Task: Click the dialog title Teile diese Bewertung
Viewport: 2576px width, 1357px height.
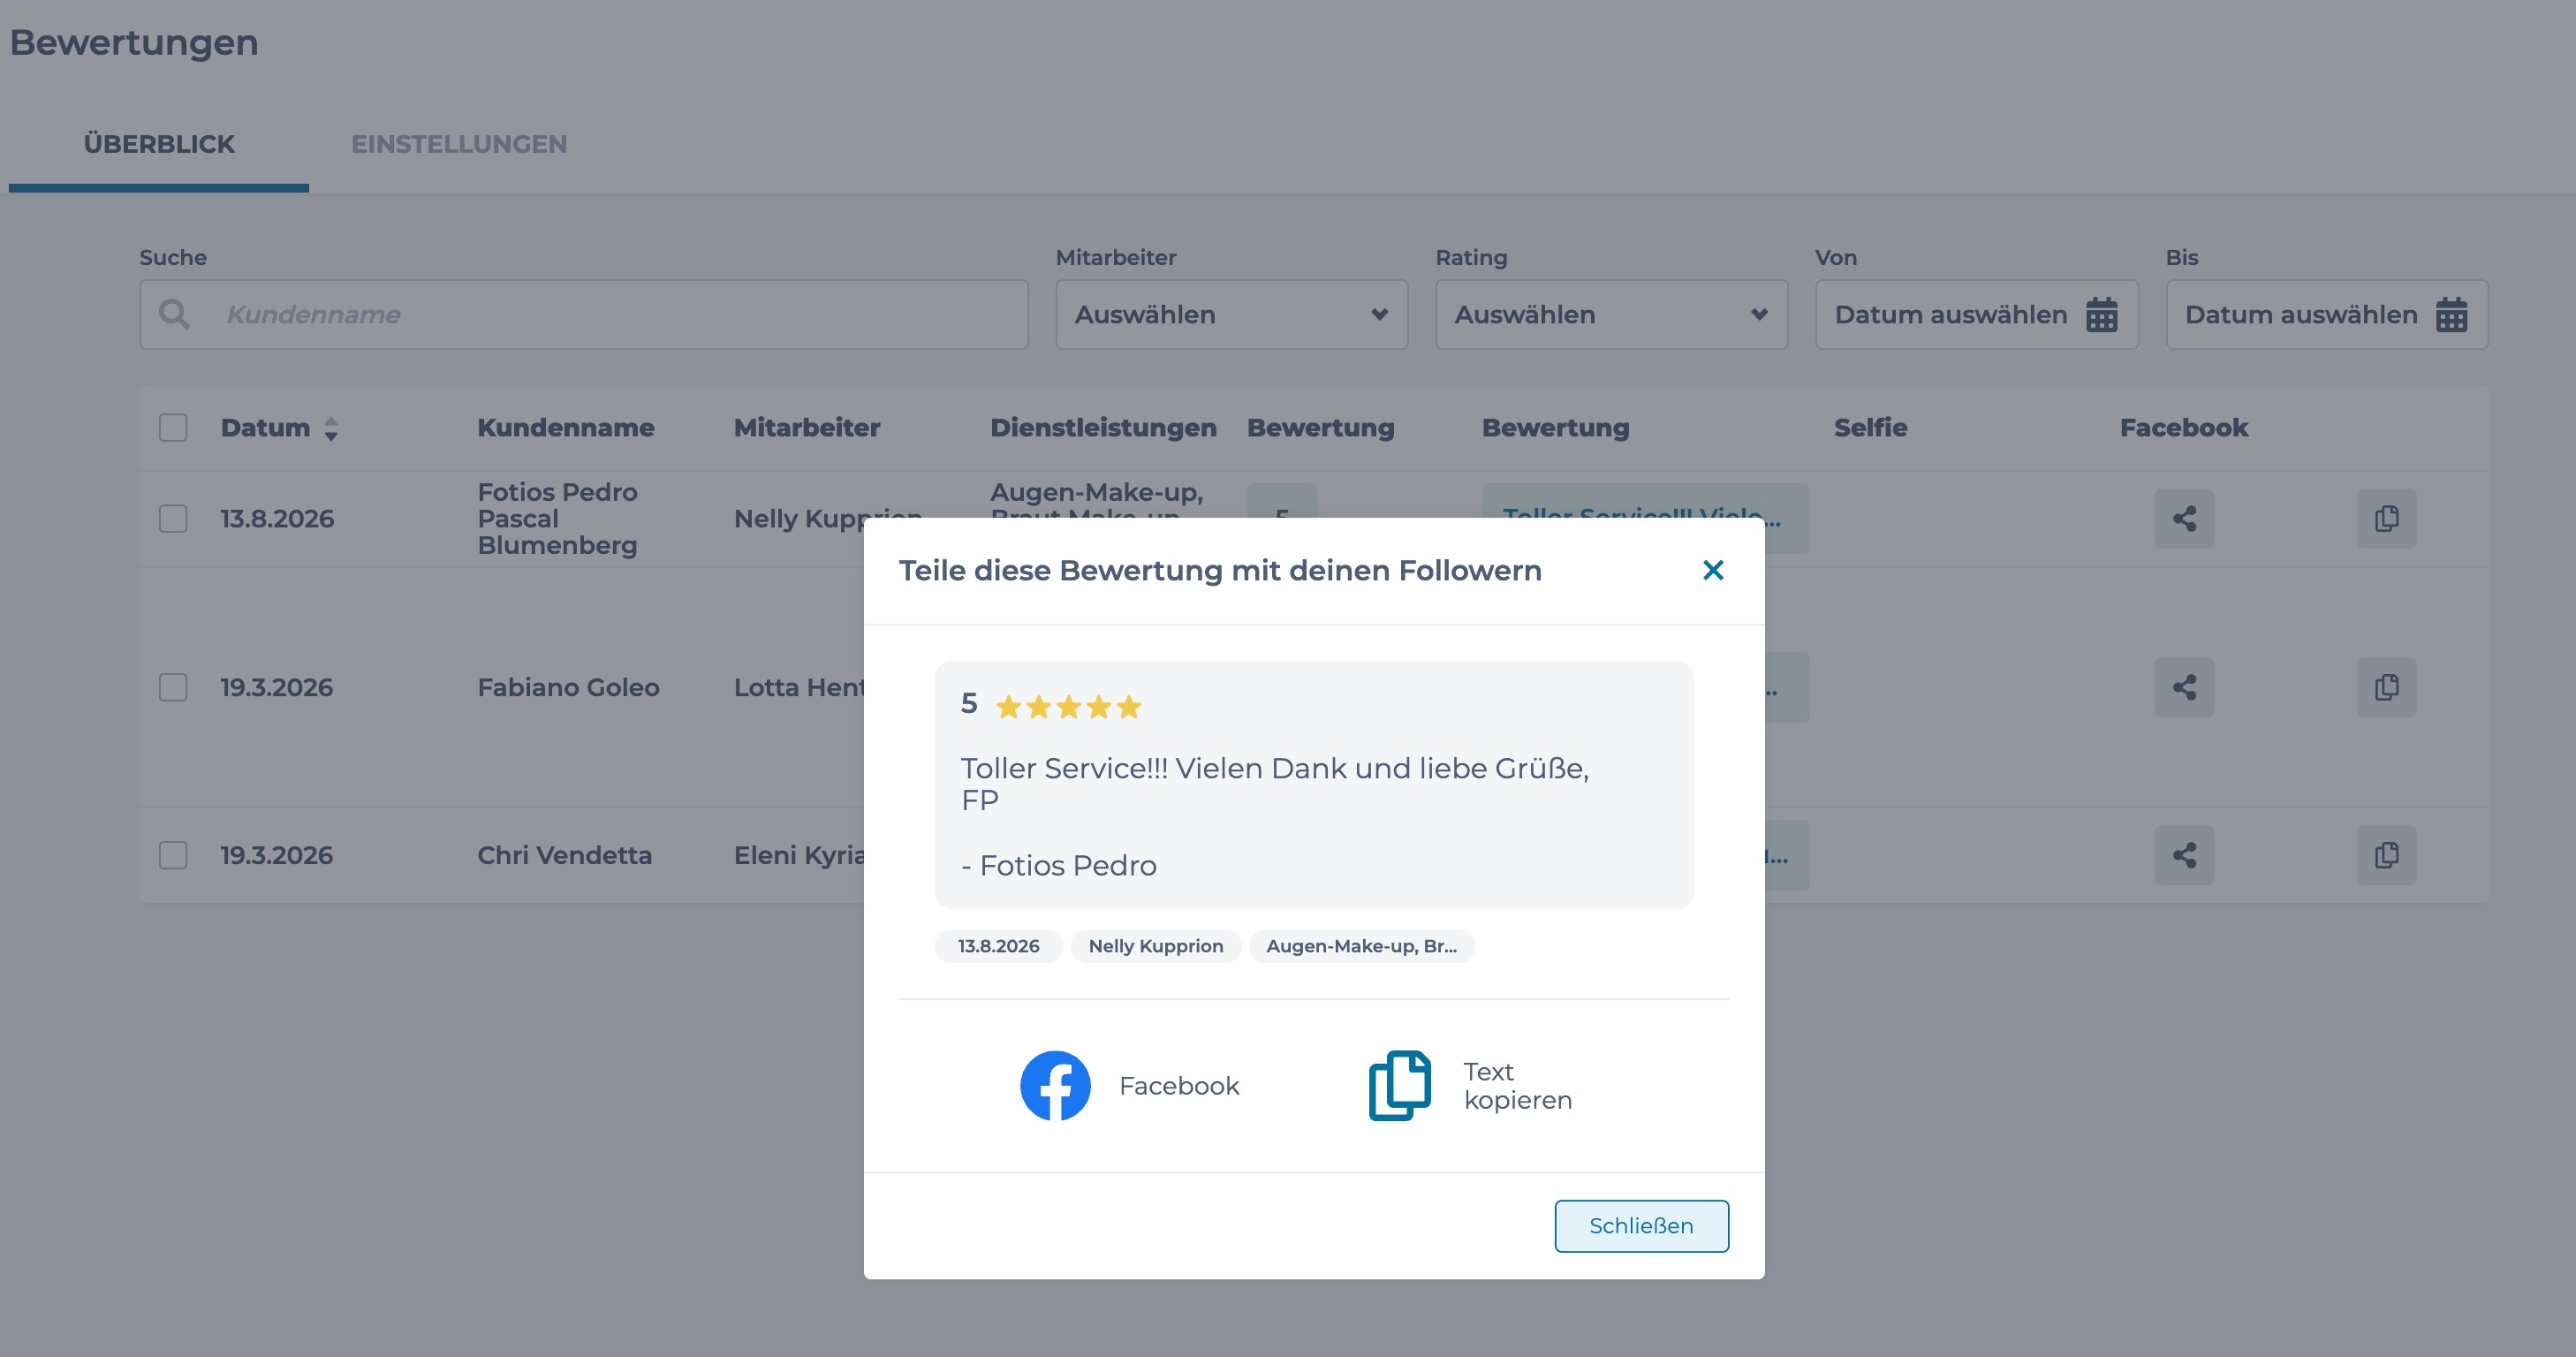Action: tap(1220, 570)
